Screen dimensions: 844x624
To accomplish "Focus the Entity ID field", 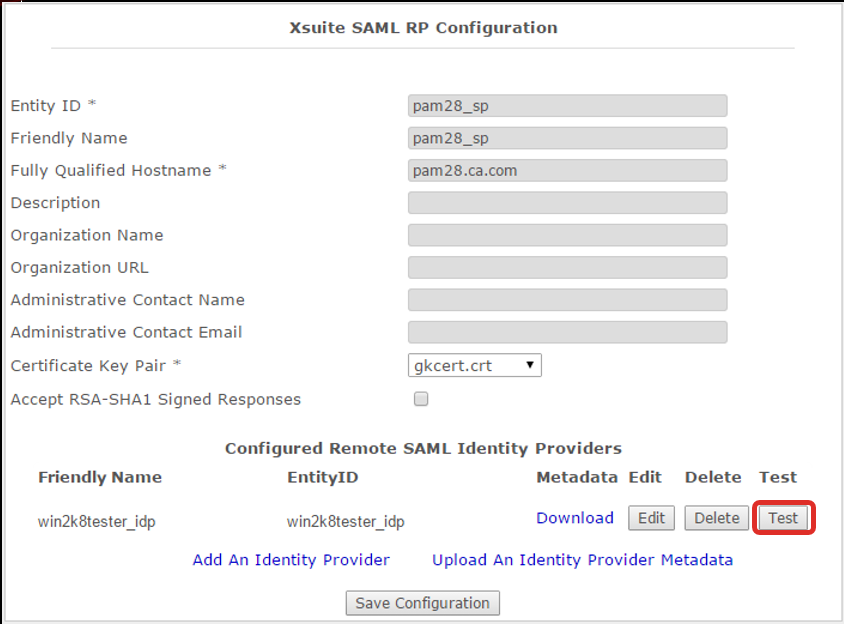I will point(567,106).
